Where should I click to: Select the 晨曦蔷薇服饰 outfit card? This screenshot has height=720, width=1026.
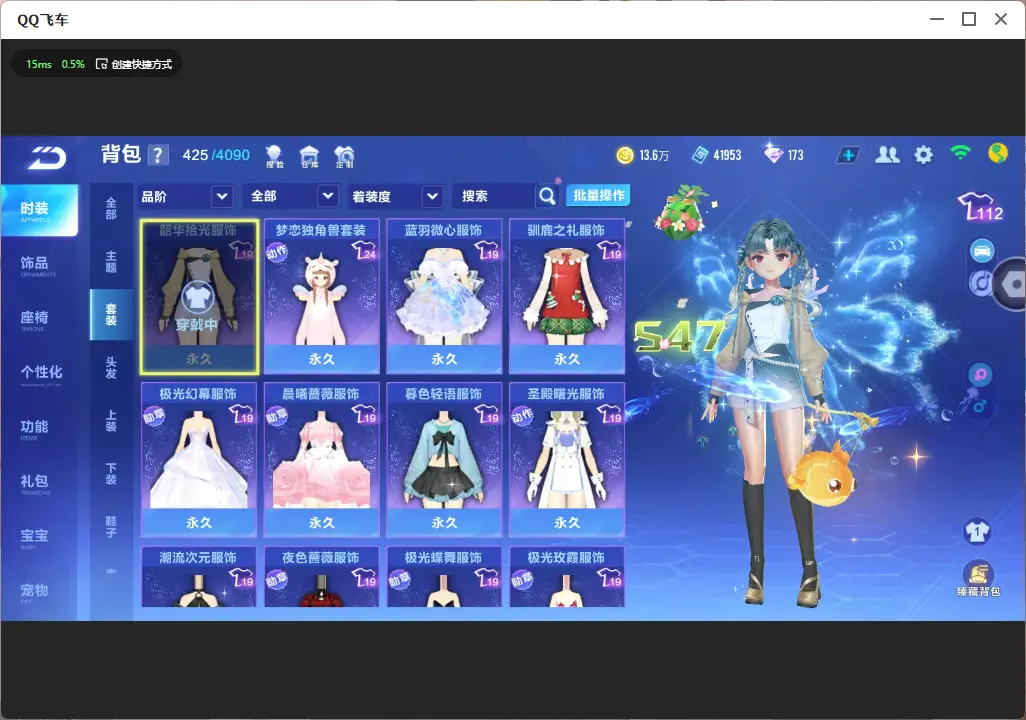(321, 460)
